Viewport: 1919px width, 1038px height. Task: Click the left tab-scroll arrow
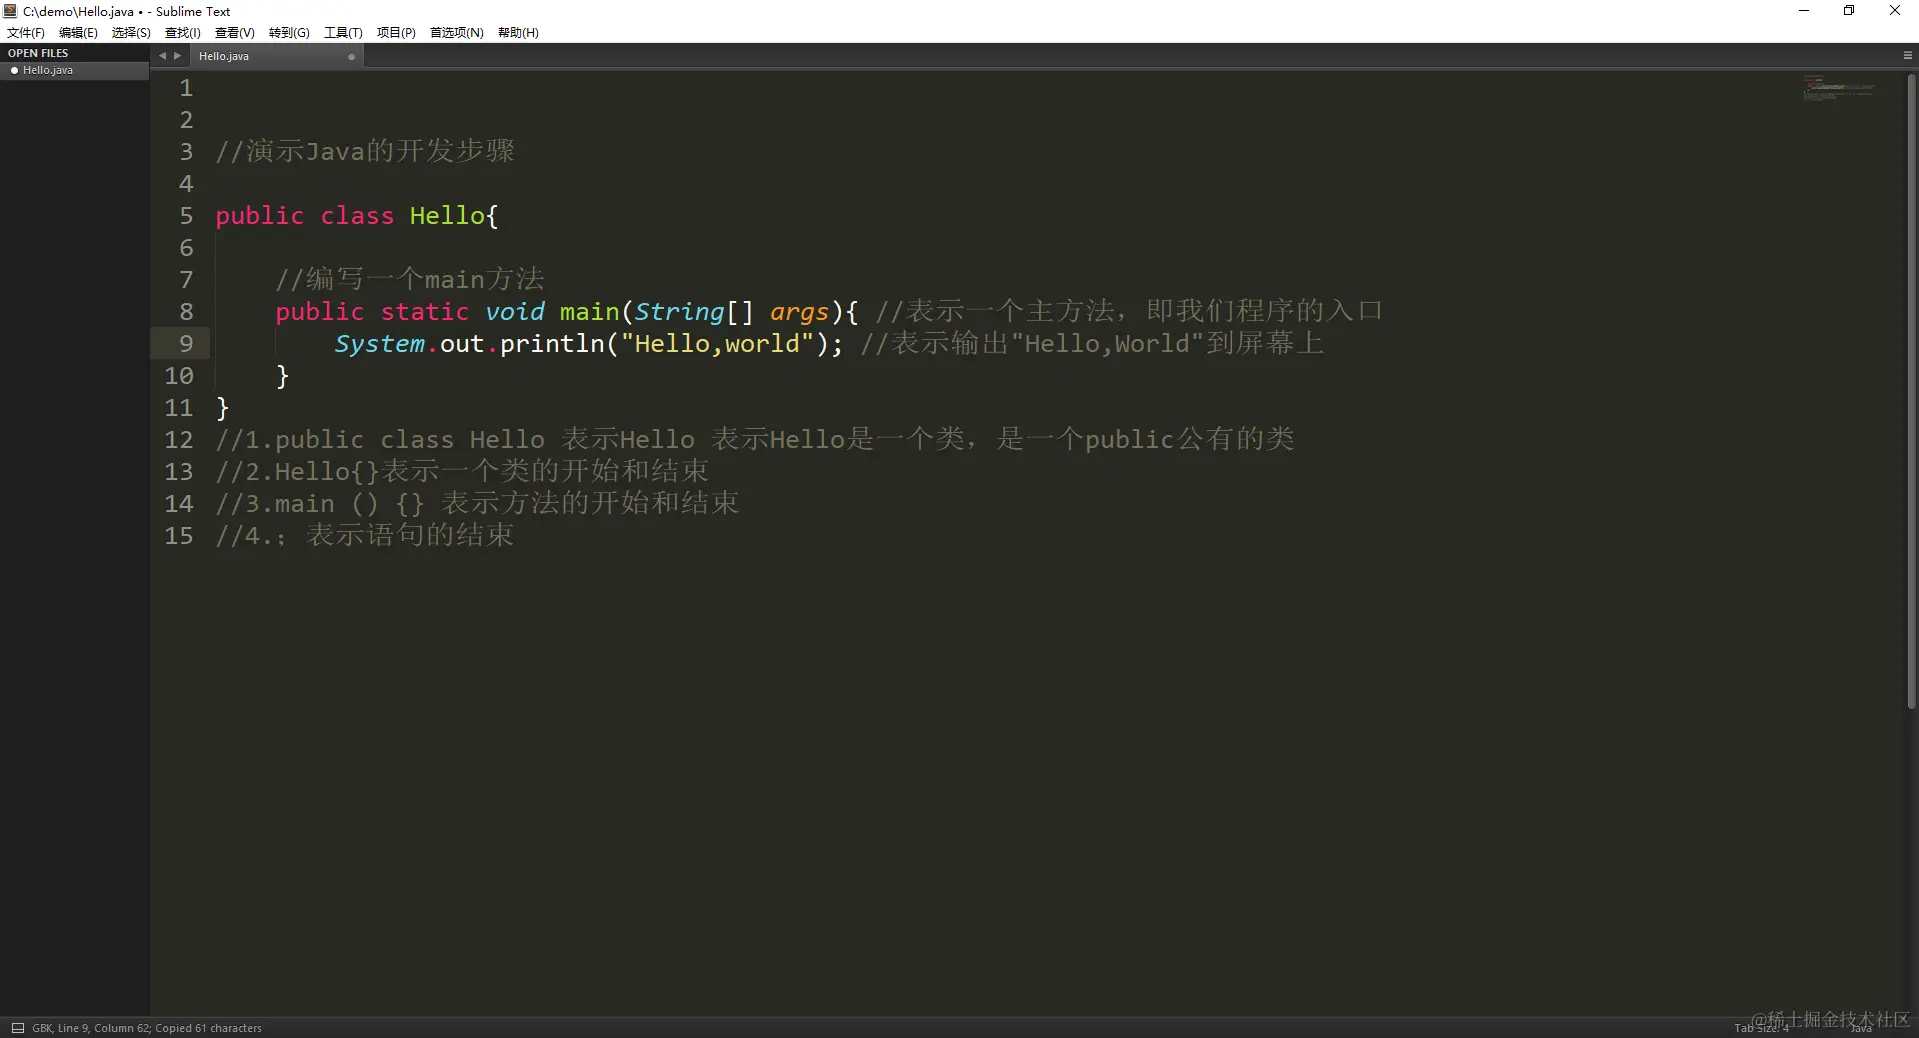point(162,56)
